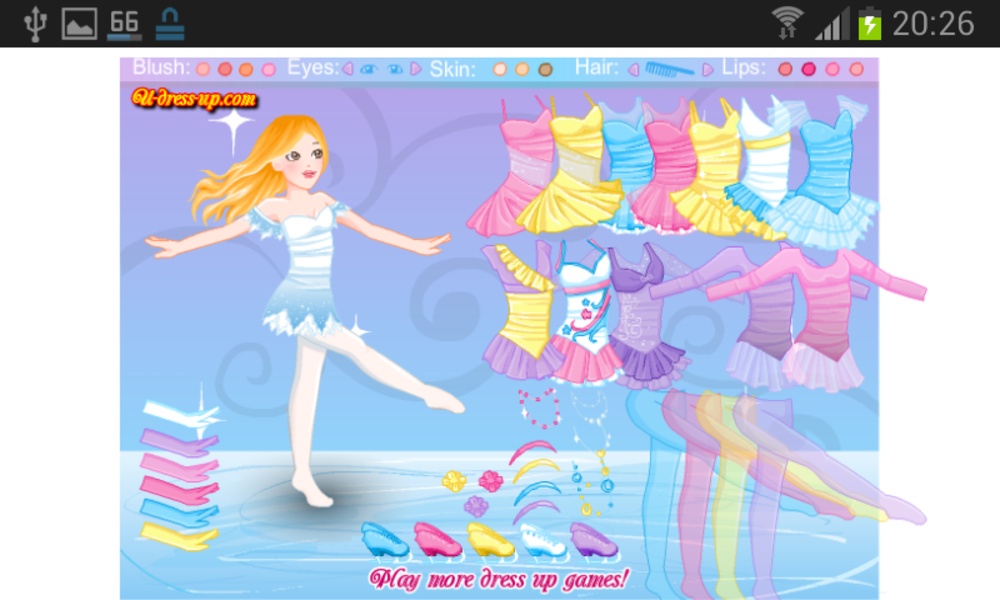The height and width of the screenshot is (600, 1000).
Task: Pick the blue headband
Action: point(538,492)
